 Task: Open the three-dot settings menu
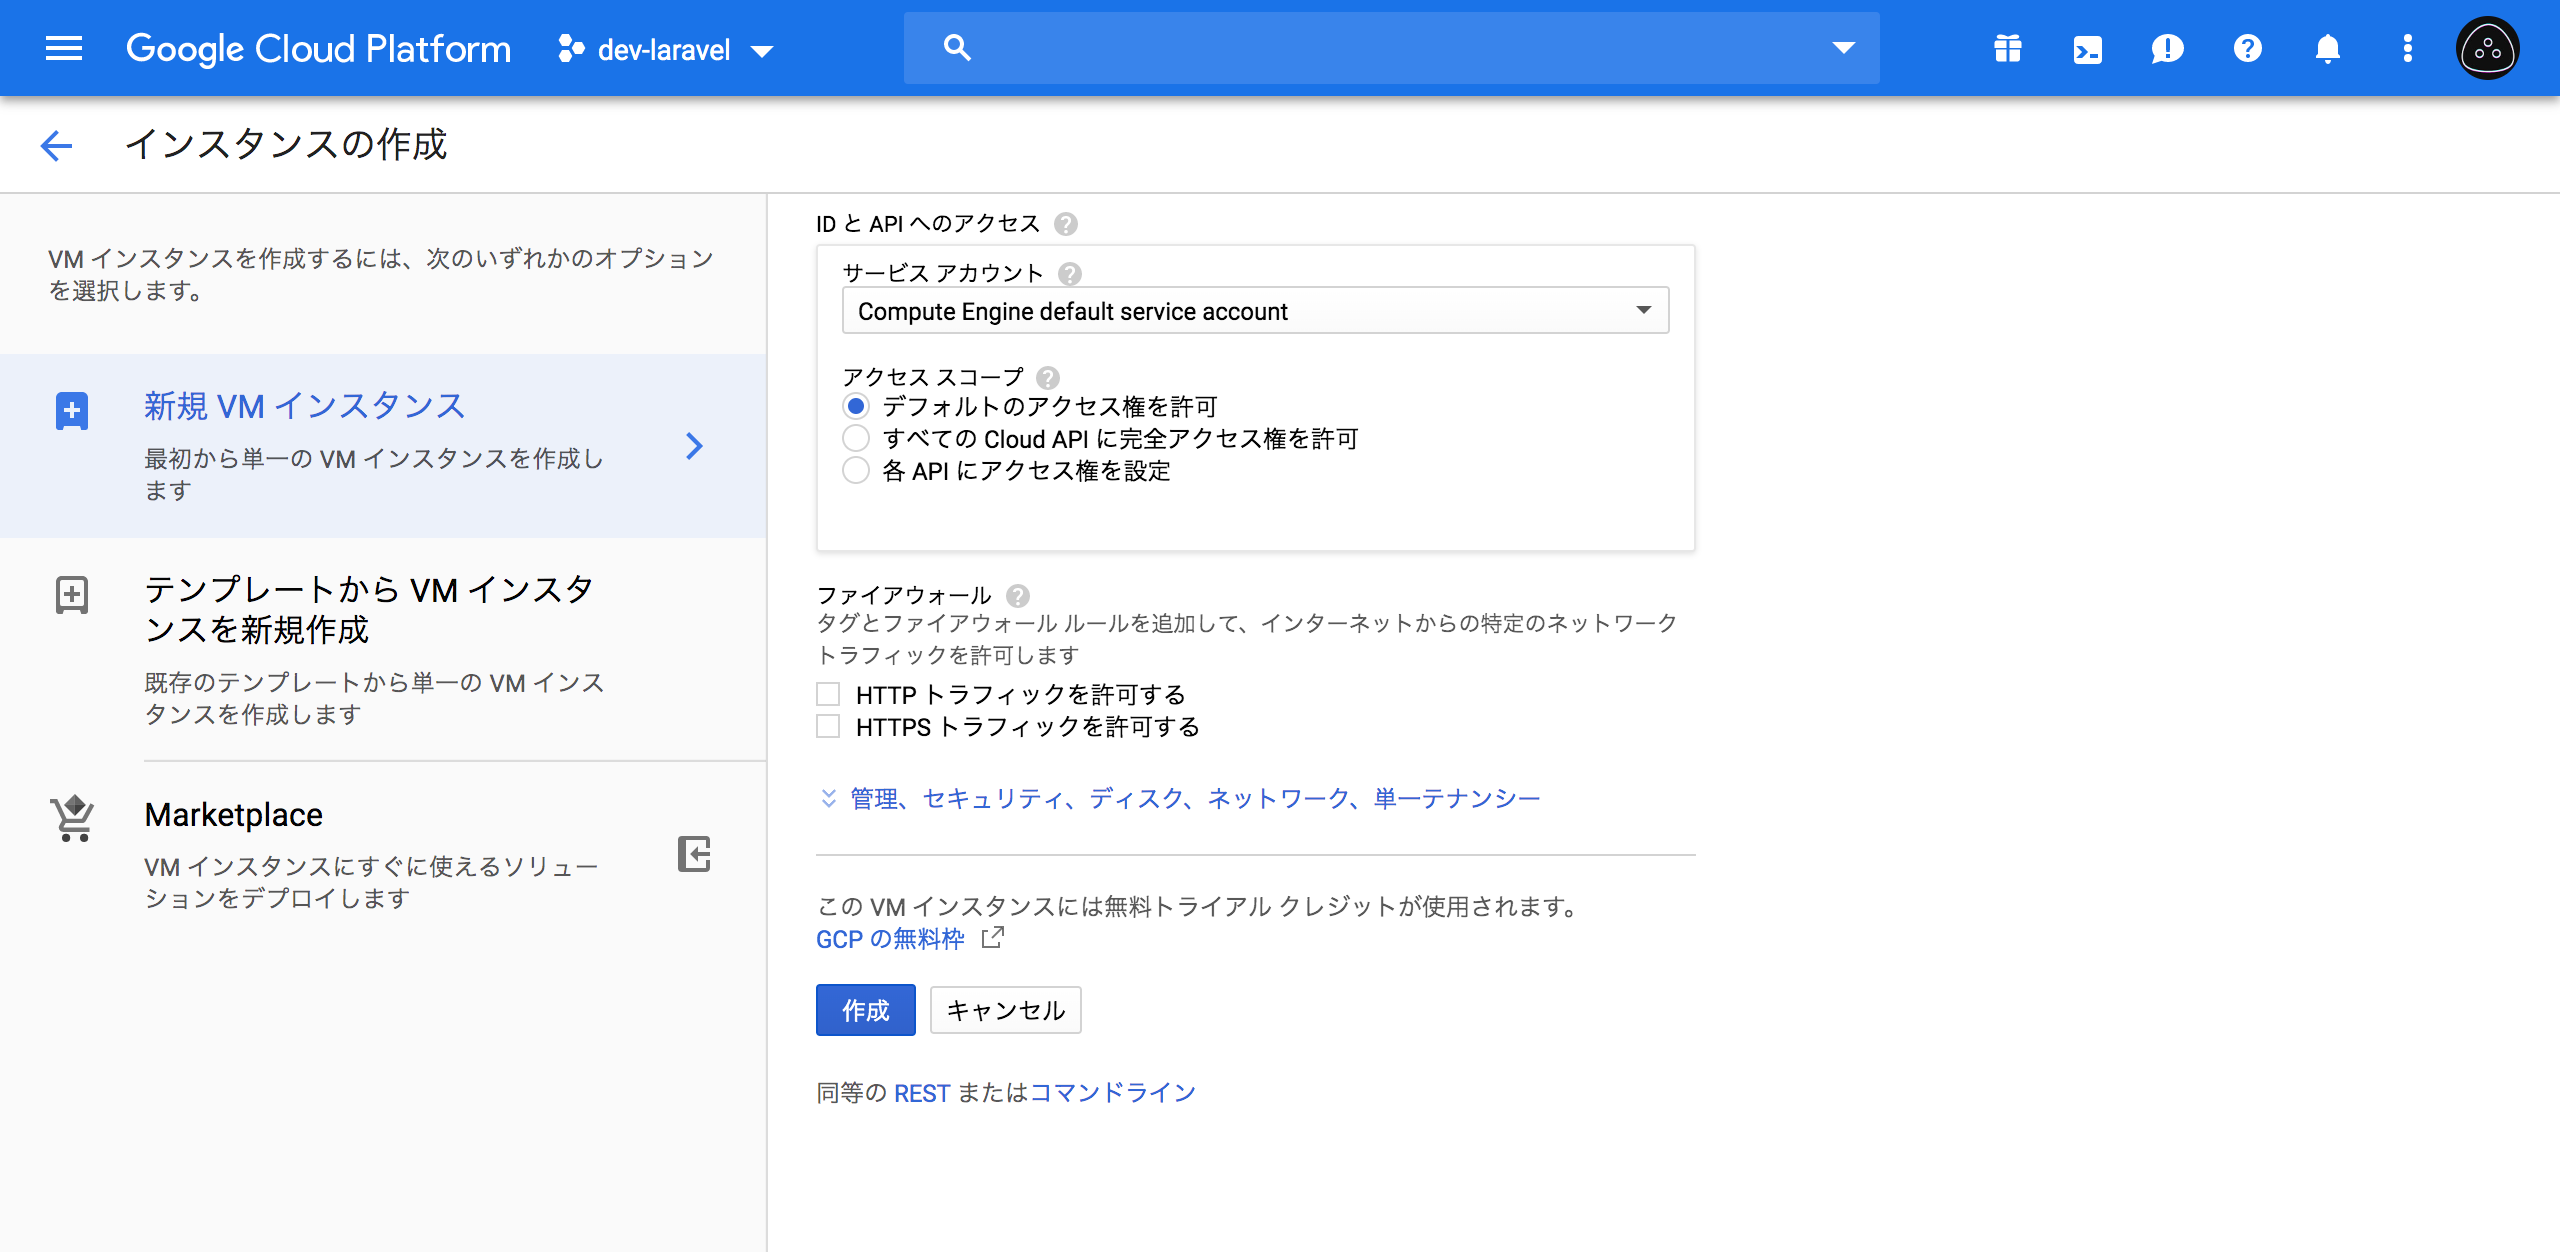[x=2407, y=48]
